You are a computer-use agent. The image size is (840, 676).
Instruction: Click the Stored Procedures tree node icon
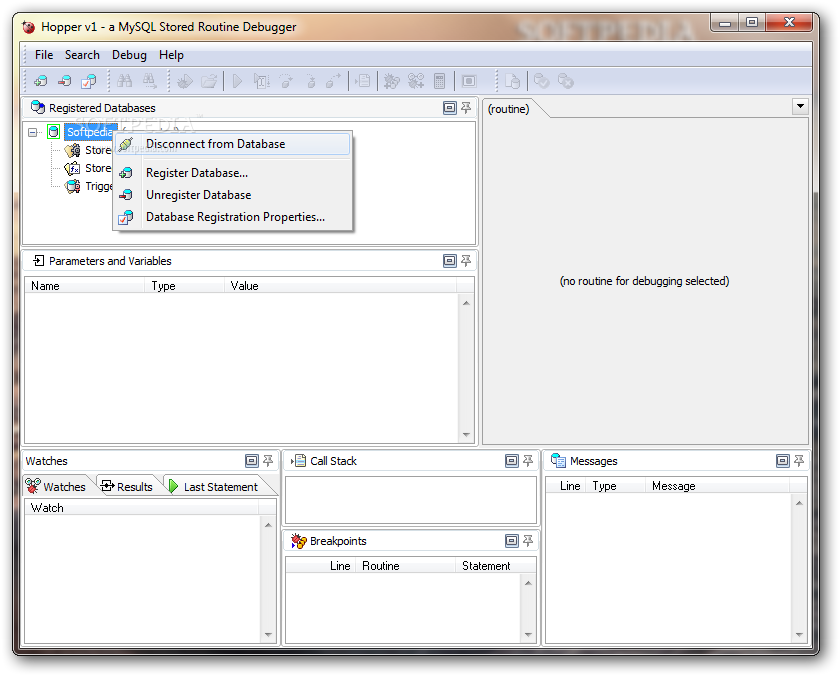[x=72, y=151]
